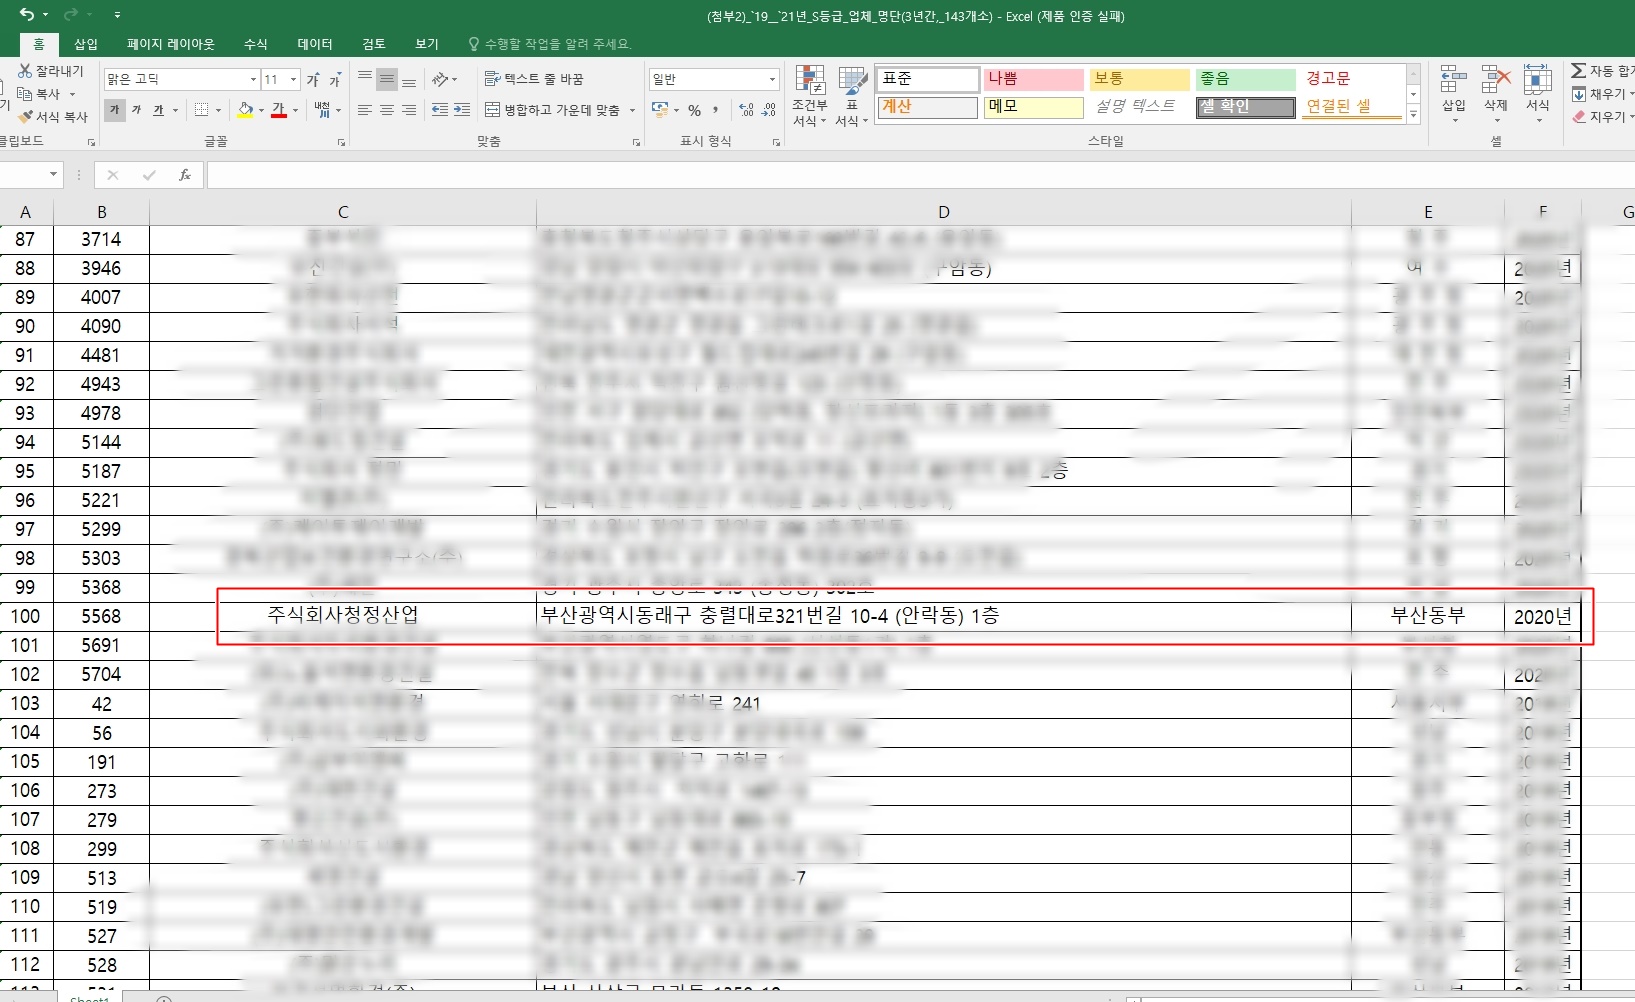Apply percent style with the % icon

click(694, 110)
